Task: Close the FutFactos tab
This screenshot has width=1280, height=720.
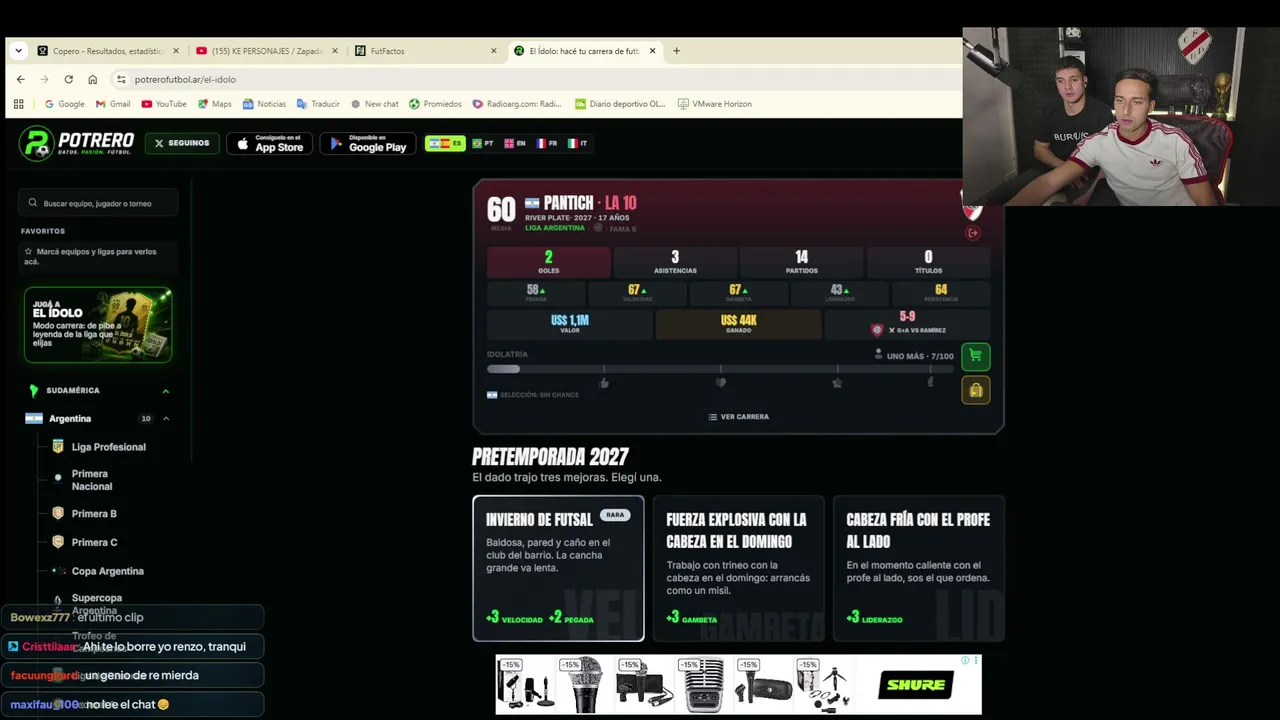Action: click(x=493, y=51)
